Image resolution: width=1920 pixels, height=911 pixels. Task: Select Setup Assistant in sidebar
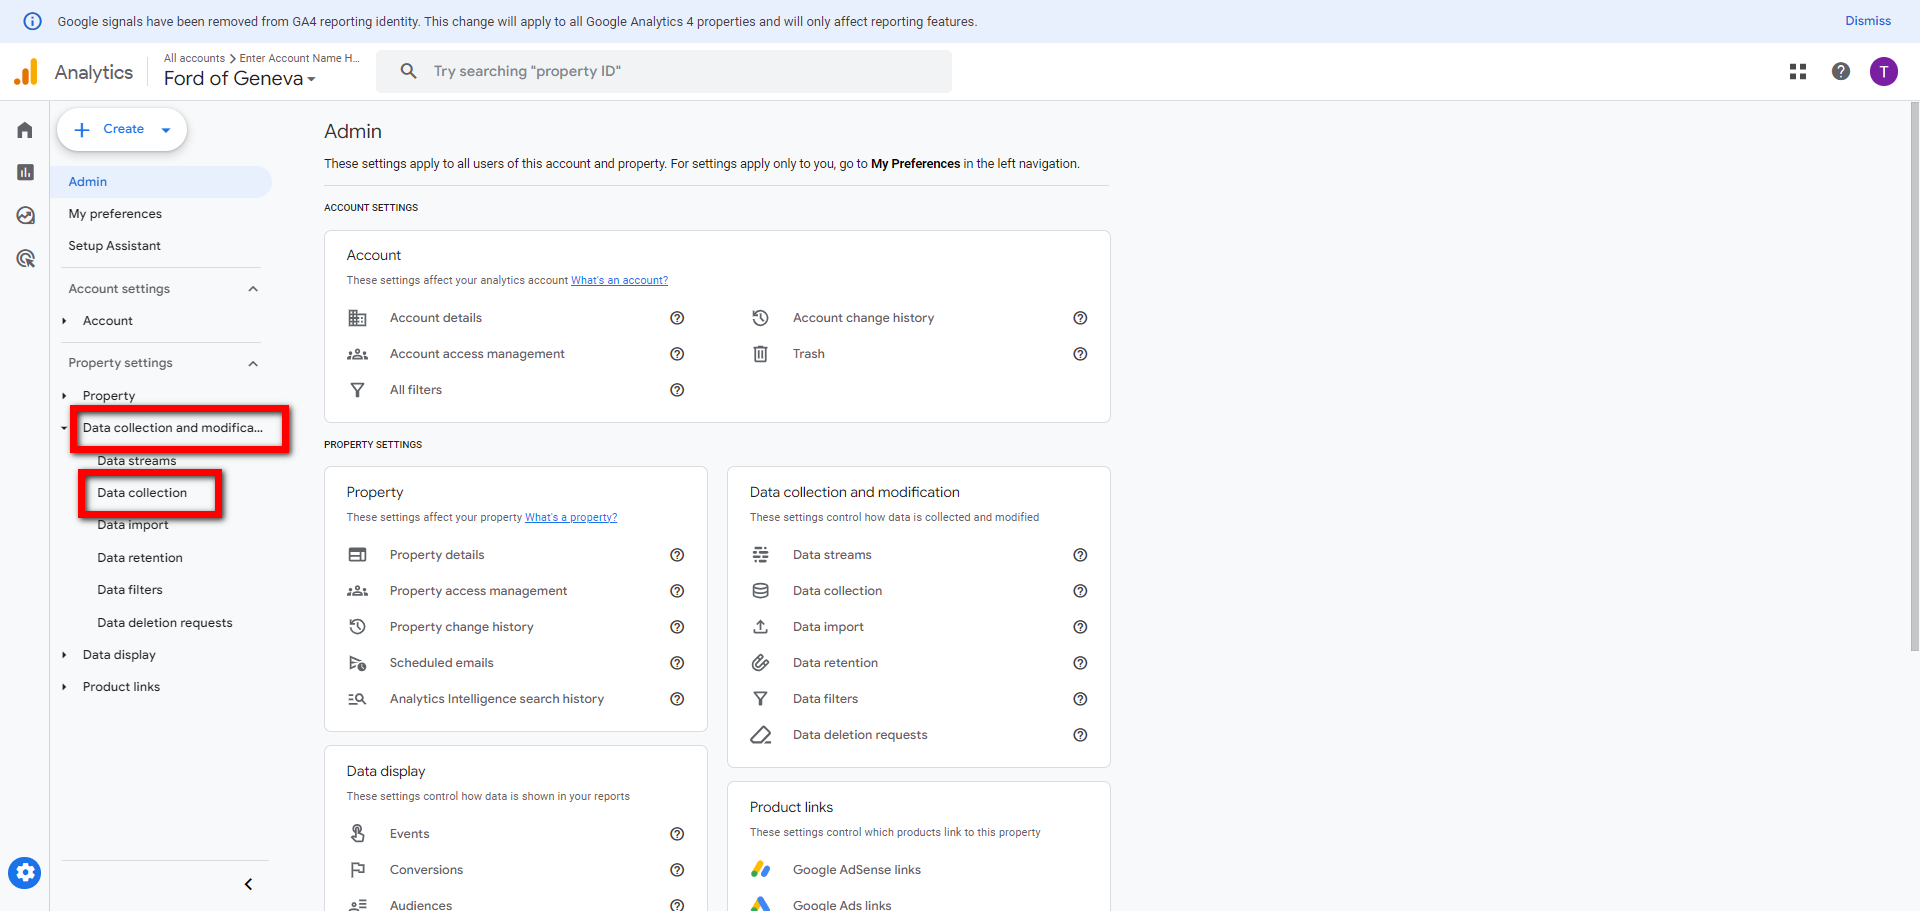click(114, 246)
